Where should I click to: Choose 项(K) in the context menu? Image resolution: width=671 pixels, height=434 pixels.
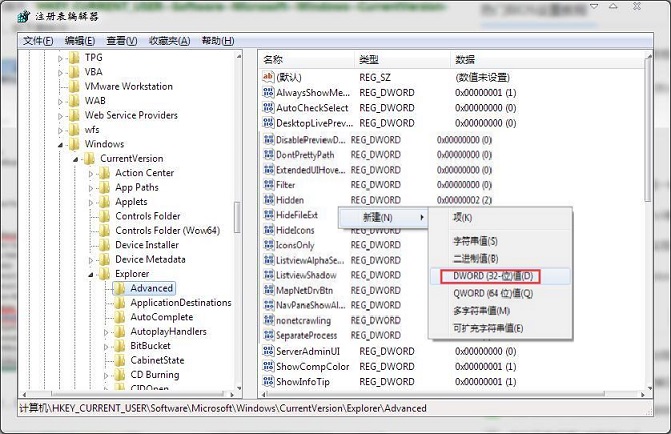point(463,217)
